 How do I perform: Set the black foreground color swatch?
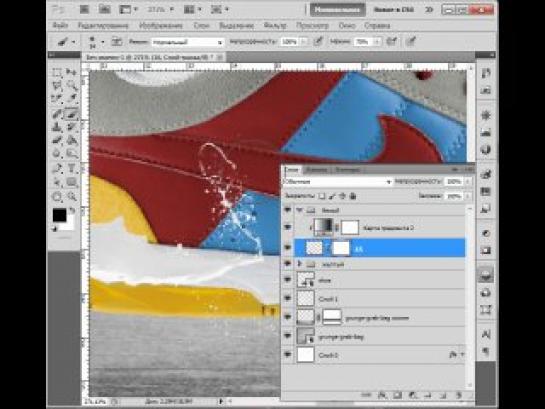(x=59, y=215)
